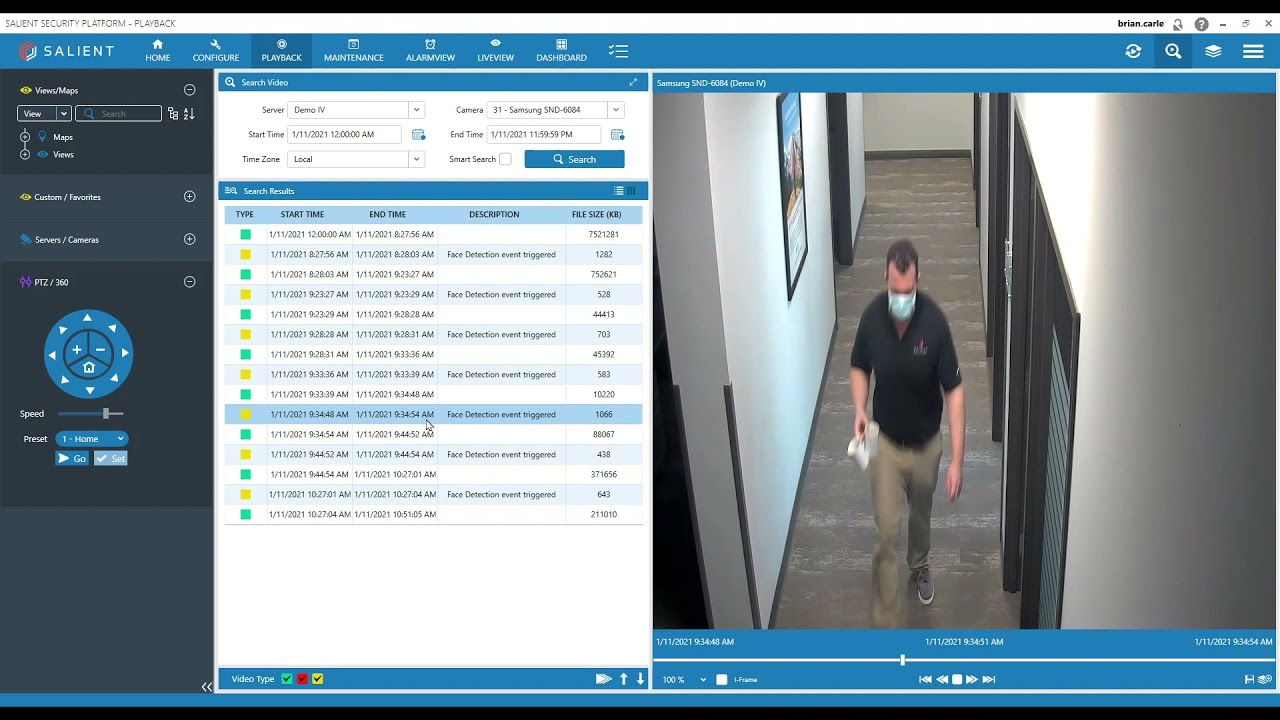Select the 9:23:27 AM face detection row

433,294
